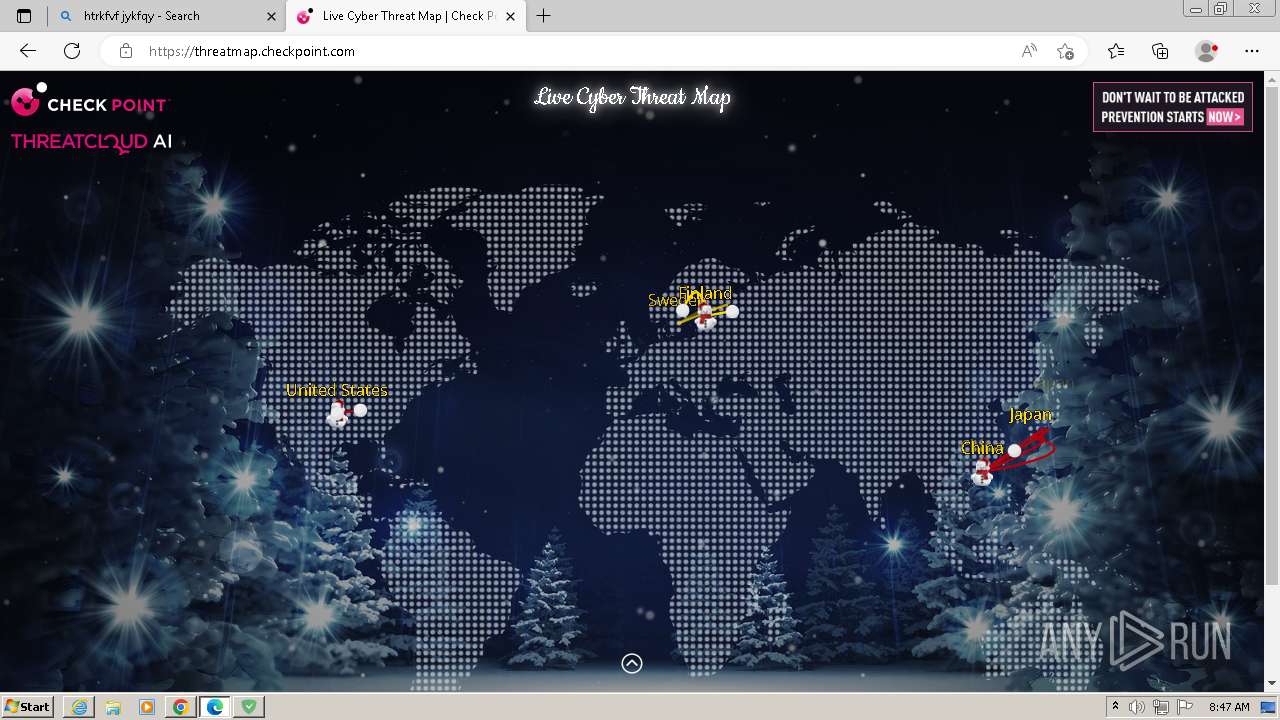The width and height of the screenshot is (1280, 720).
Task: Open network status tray icon
Action: point(1161,707)
